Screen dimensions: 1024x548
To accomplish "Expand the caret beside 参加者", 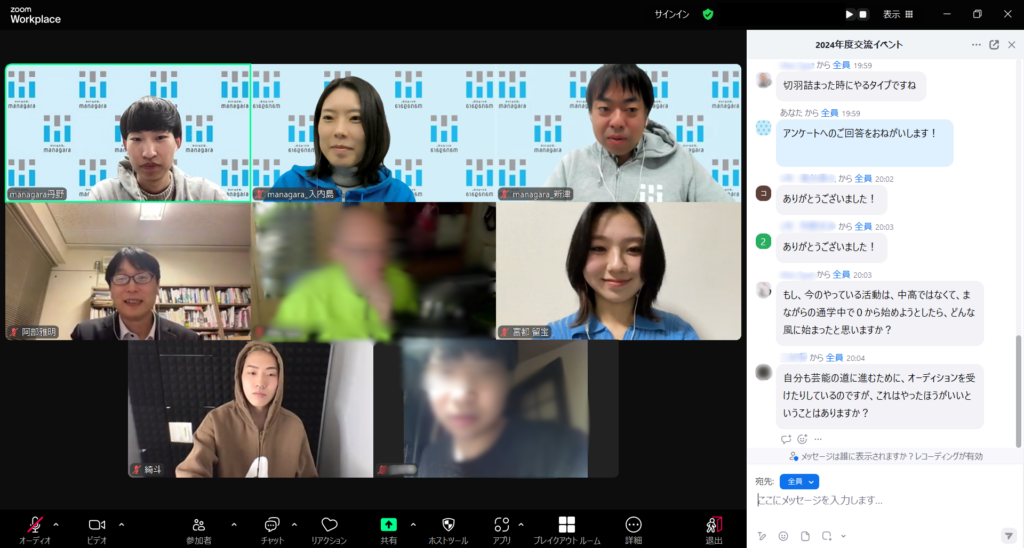I will pos(234,524).
